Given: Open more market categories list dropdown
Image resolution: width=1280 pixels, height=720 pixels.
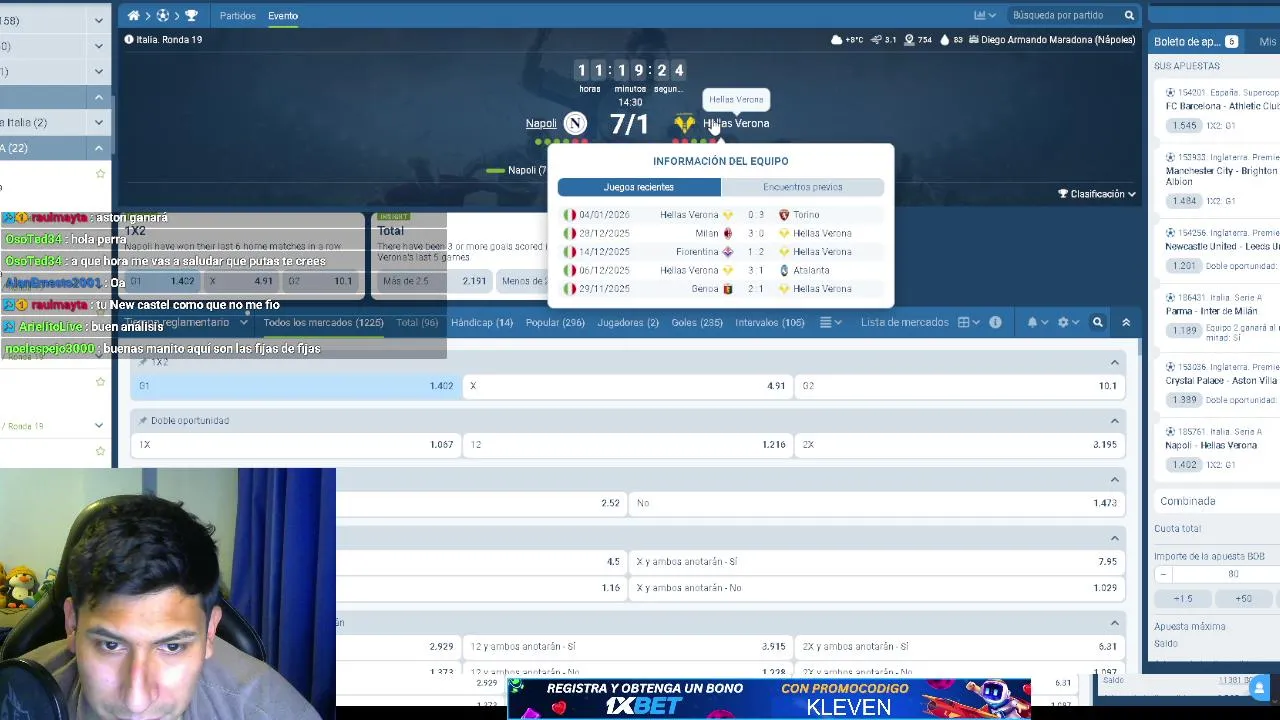Looking at the screenshot, I should point(830,323).
